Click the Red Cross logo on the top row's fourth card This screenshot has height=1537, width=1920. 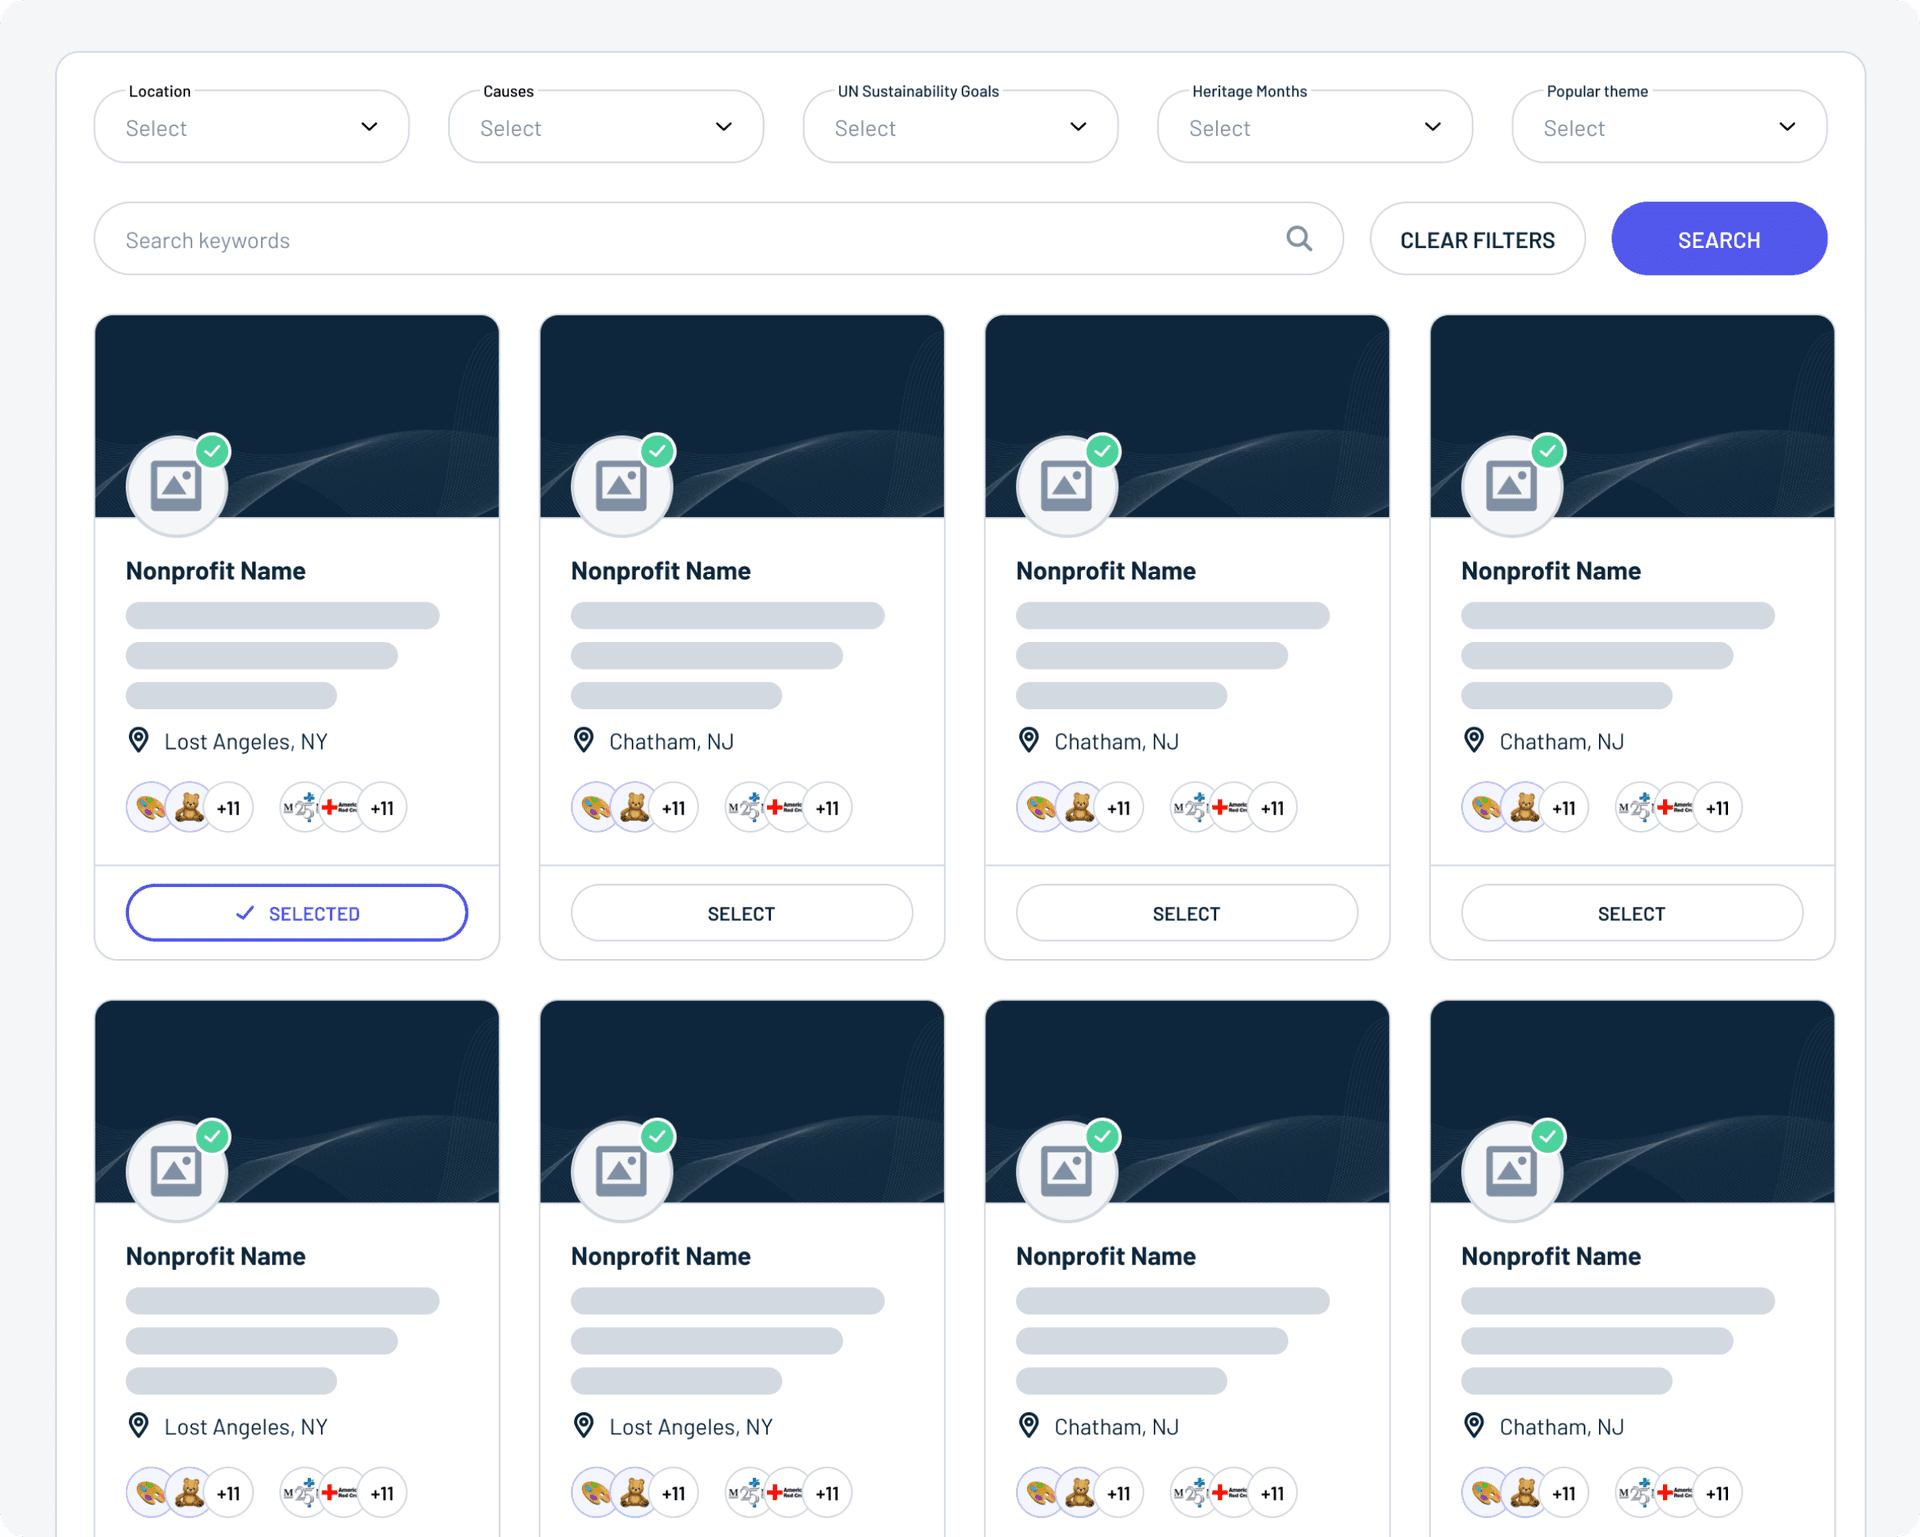tap(1676, 807)
